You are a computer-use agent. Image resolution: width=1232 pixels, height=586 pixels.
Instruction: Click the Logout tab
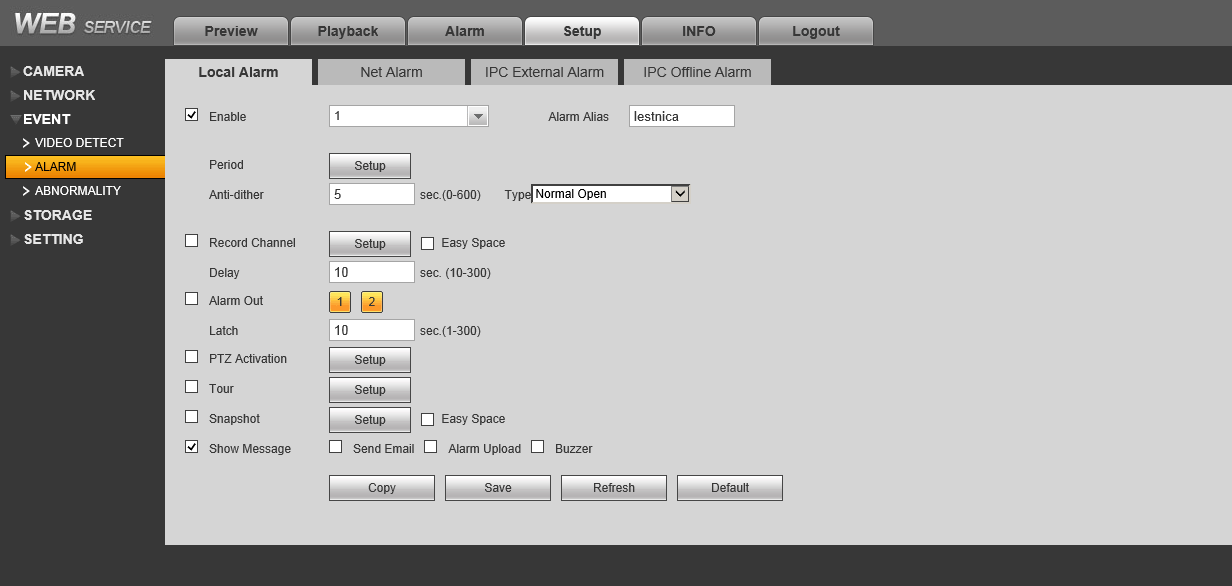[816, 31]
